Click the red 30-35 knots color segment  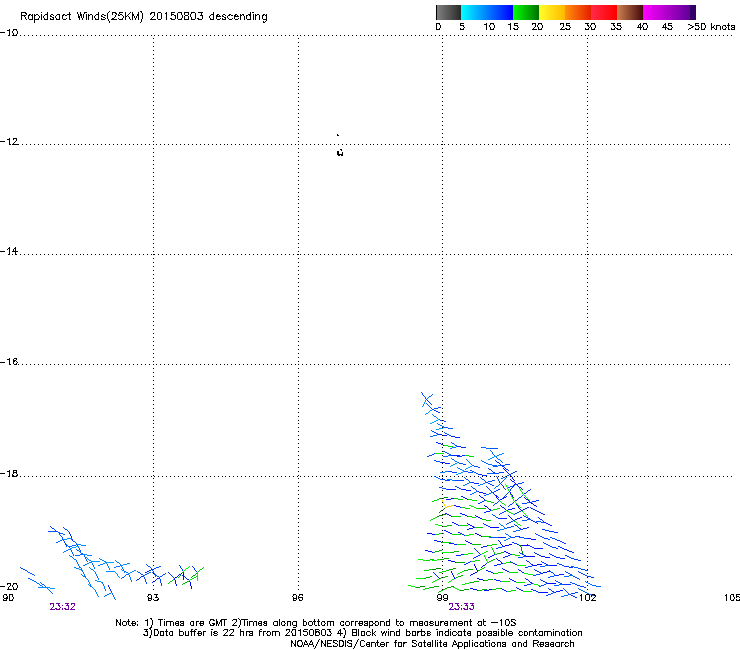604,12
